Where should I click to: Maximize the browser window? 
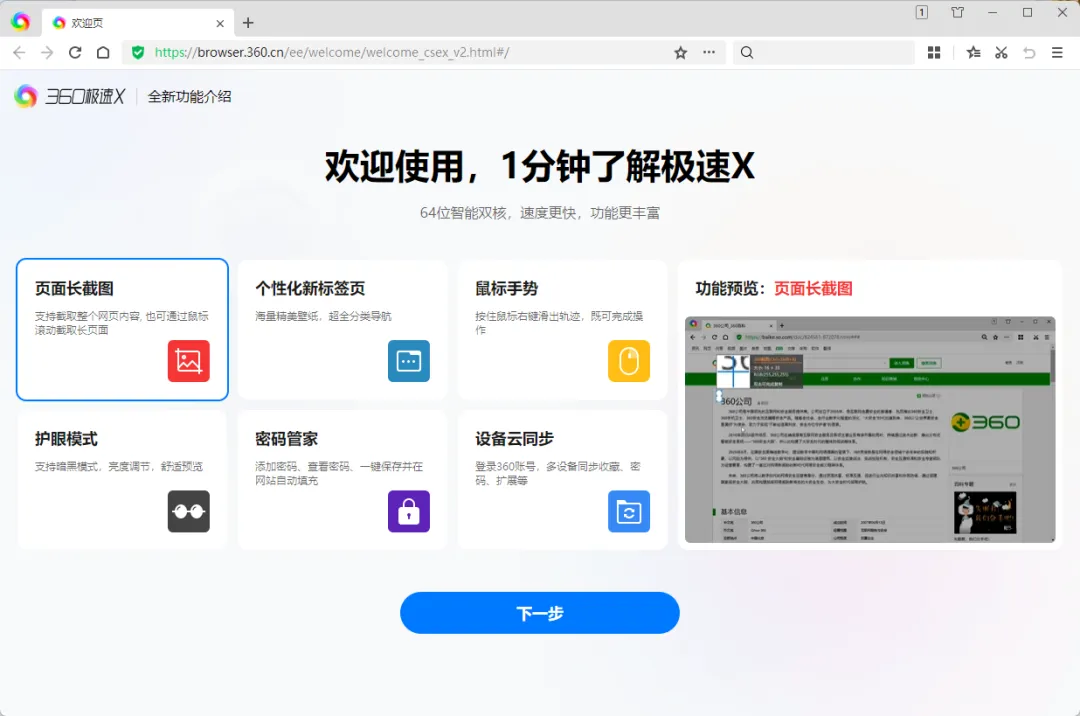[x=1028, y=12]
